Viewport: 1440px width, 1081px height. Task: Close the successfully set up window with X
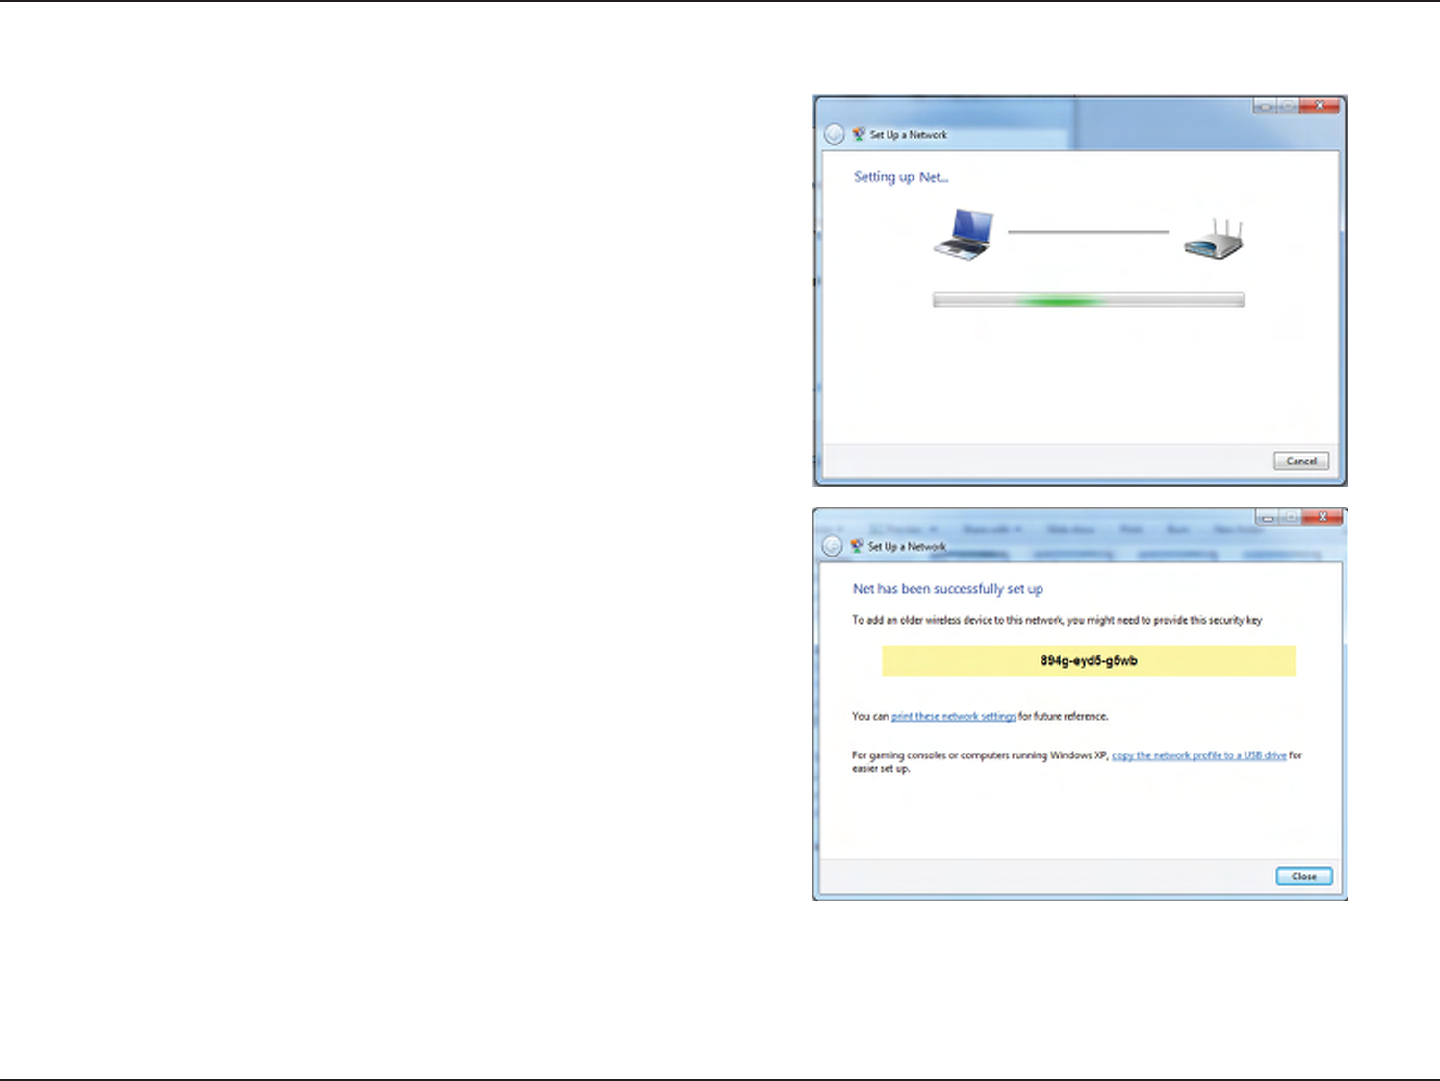tap(1322, 517)
